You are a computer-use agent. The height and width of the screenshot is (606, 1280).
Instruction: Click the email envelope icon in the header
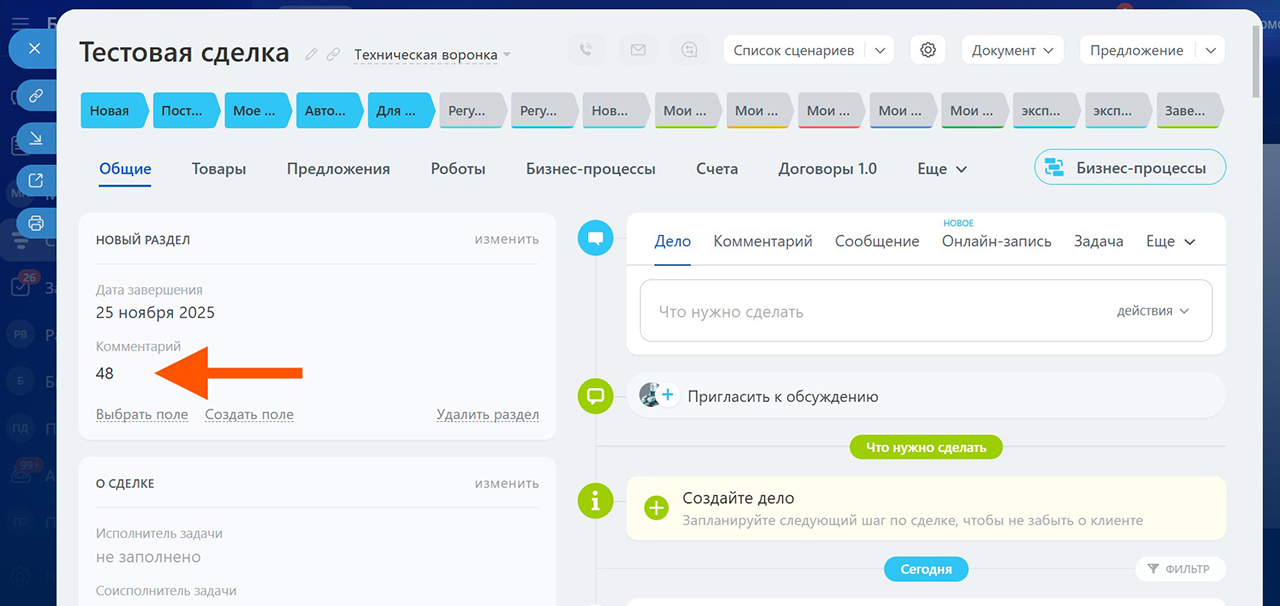pos(638,50)
